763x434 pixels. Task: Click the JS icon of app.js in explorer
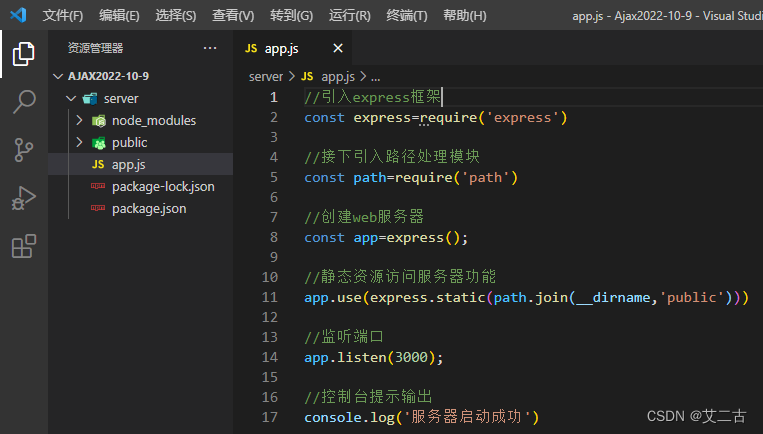[98, 164]
